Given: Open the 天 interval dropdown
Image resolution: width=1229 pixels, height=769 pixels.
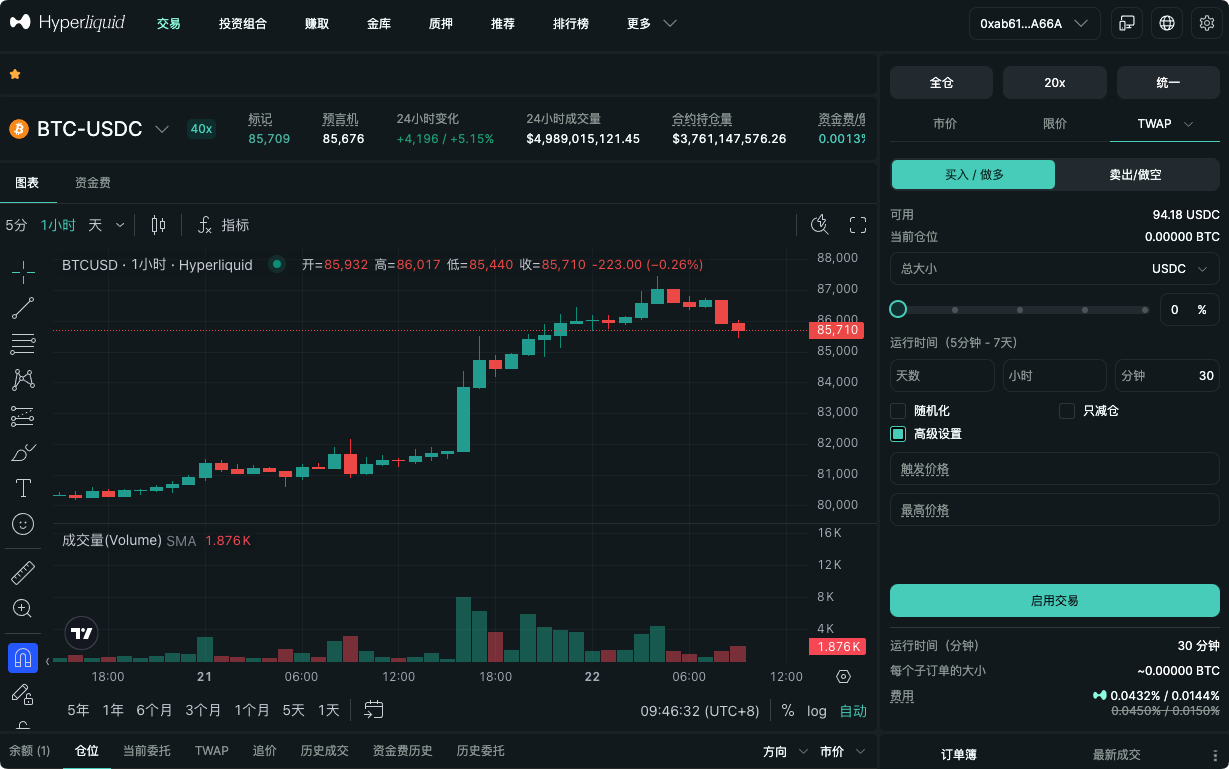Looking at the screenshot, I should click(x=107, y=225).
